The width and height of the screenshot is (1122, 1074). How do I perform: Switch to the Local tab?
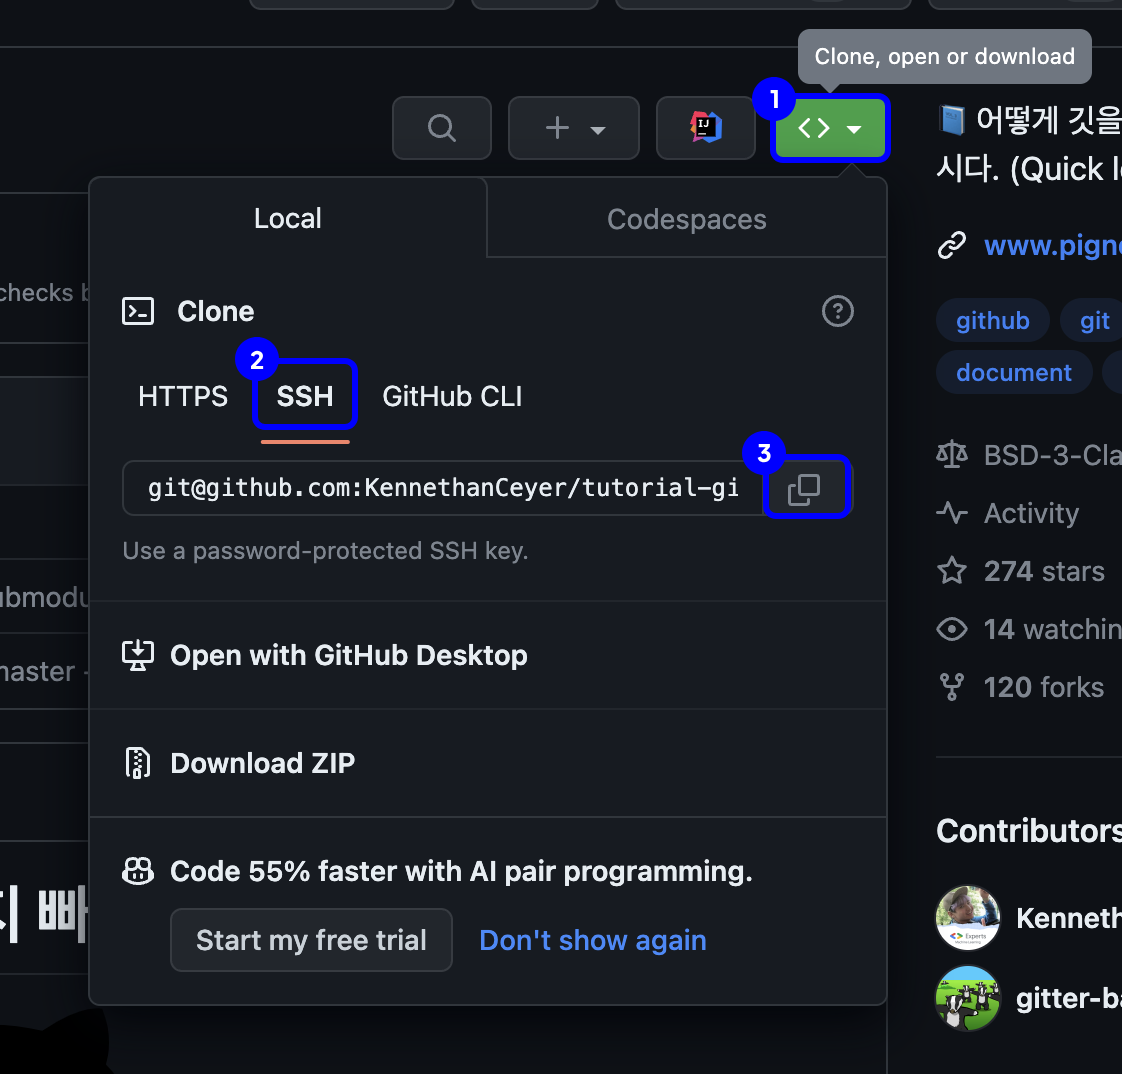click(288, 218)
